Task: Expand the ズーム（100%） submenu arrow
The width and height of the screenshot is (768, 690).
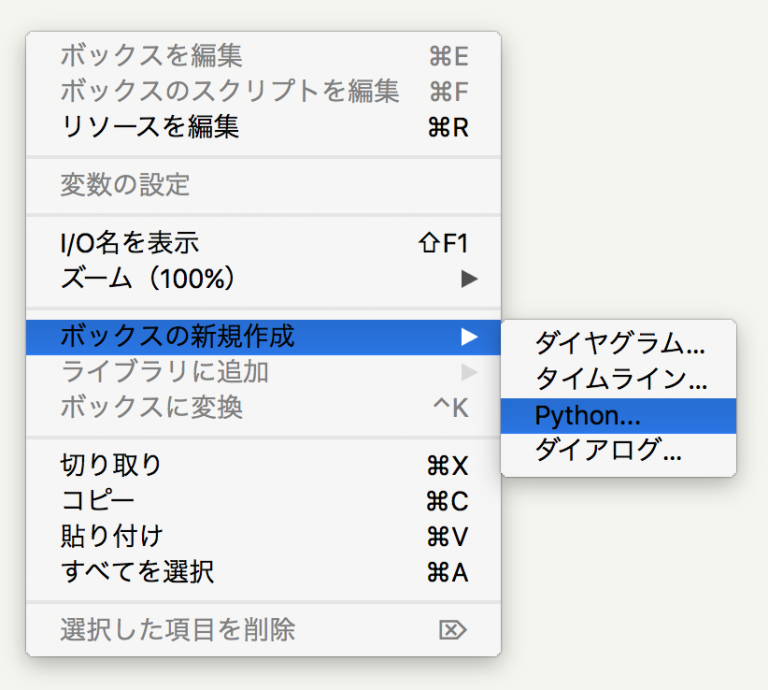Action: tap(468, 279)
